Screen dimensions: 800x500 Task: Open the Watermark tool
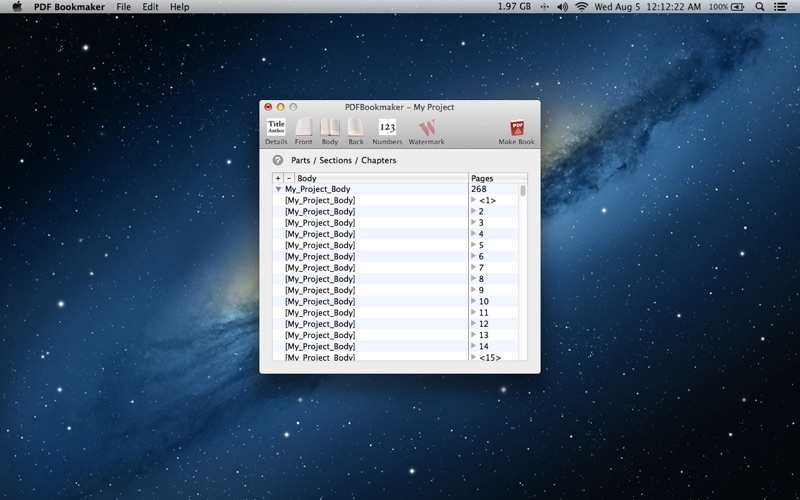click(426, 128)
